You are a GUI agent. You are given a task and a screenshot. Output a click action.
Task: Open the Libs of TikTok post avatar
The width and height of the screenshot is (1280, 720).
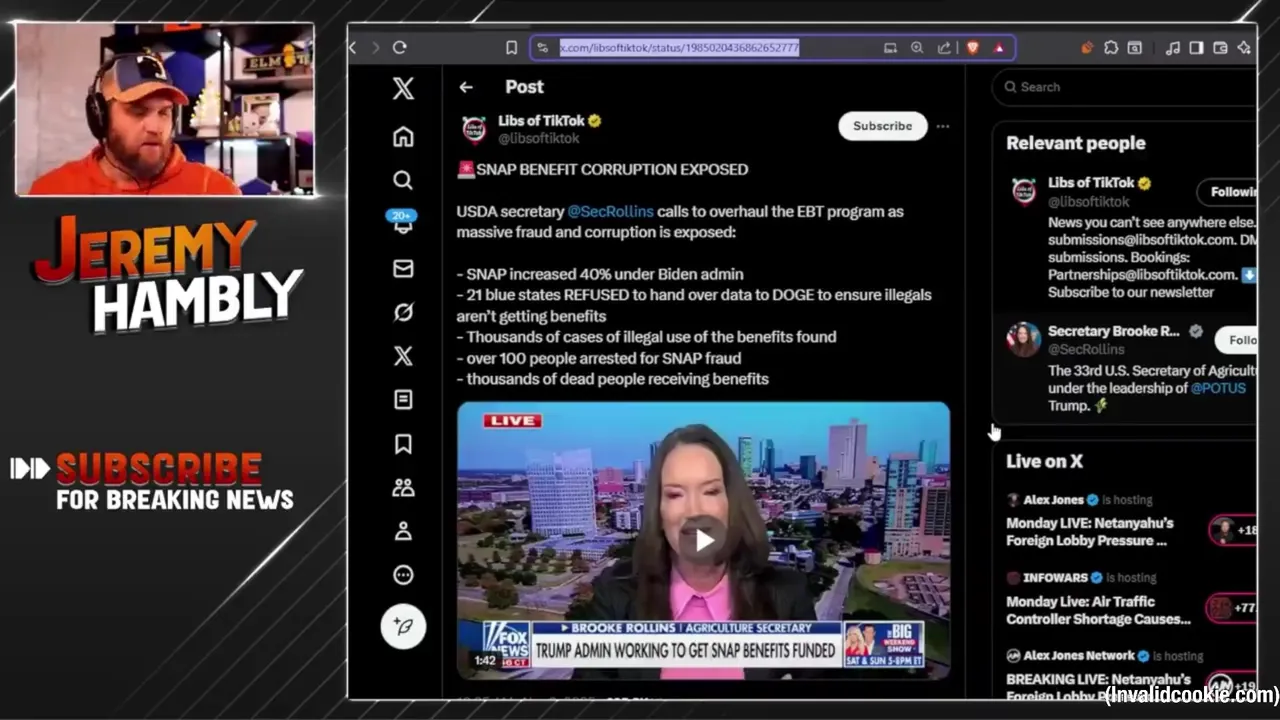(474, 129)
